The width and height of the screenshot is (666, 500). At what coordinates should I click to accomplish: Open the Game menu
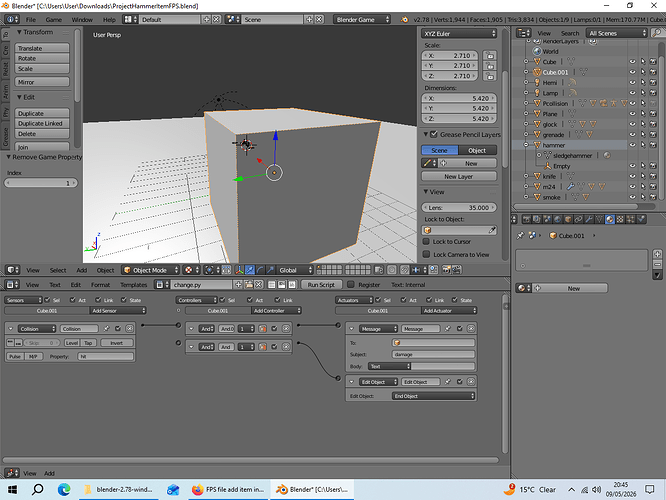[x=54, y=20]
